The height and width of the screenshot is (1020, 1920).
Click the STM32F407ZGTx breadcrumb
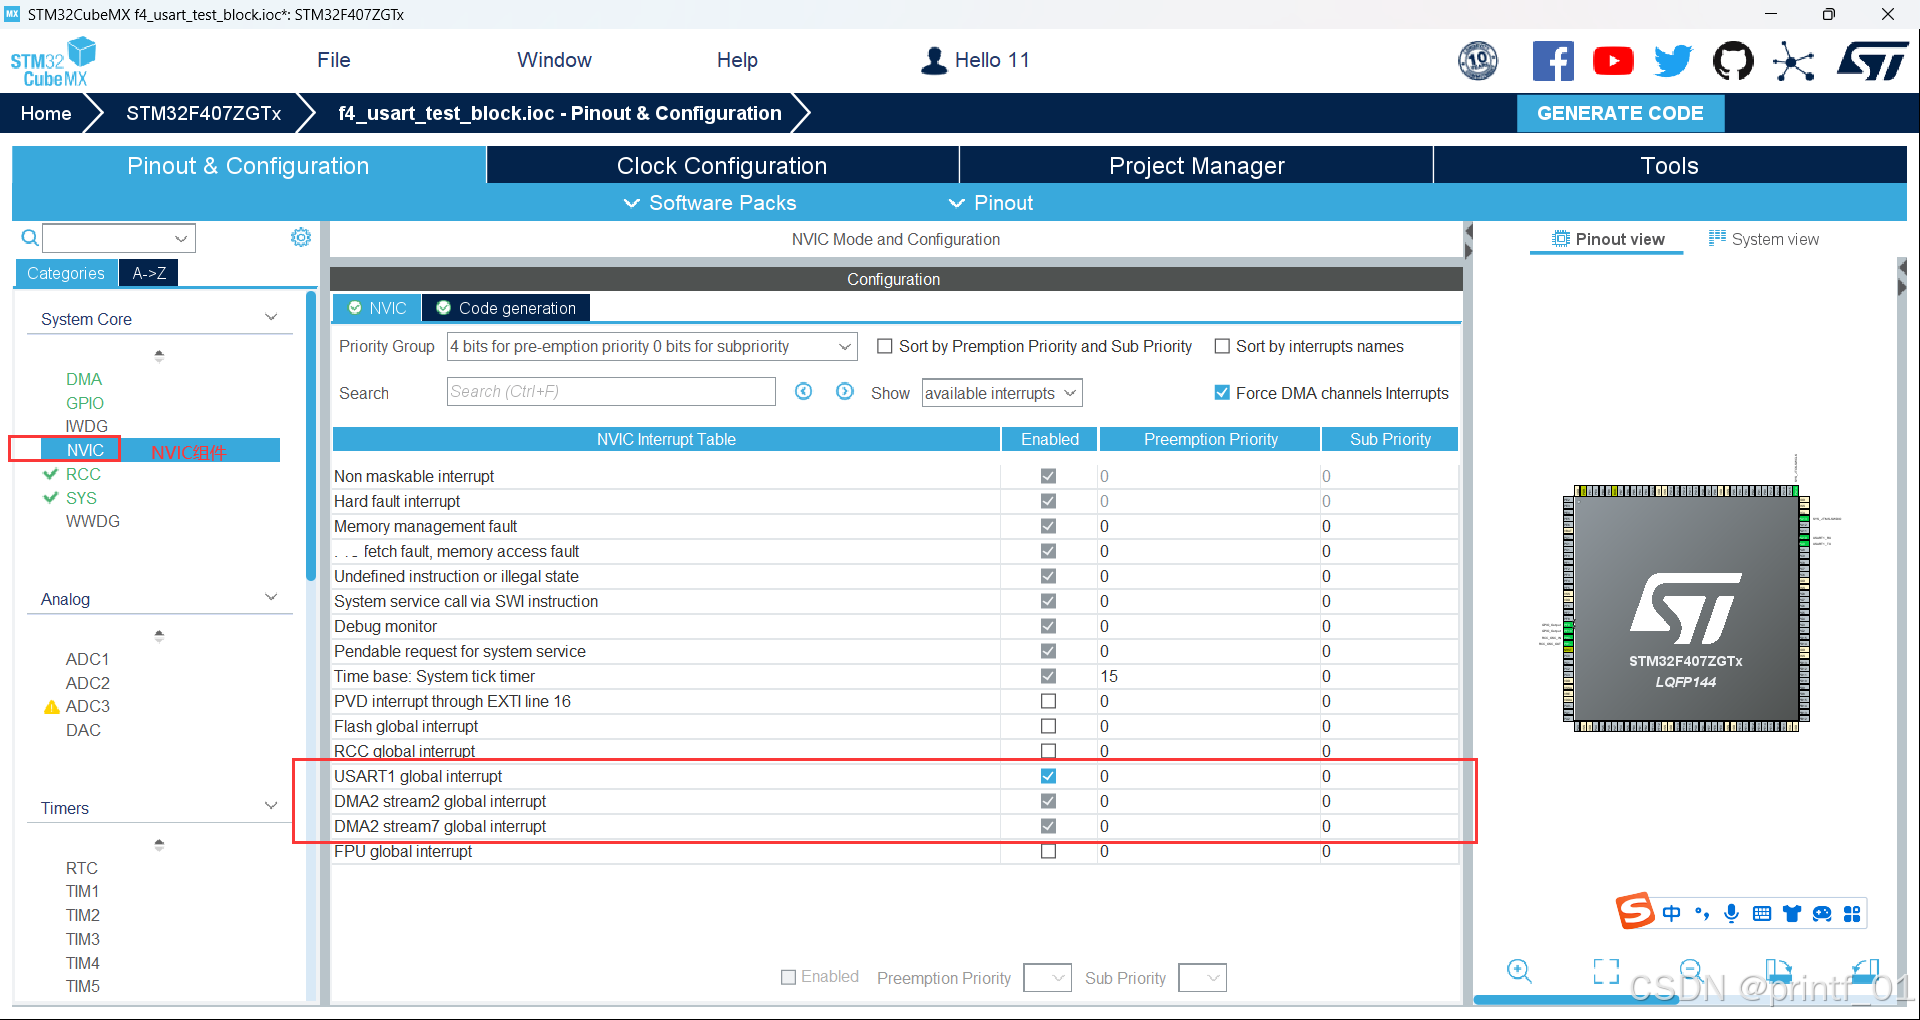204,113
